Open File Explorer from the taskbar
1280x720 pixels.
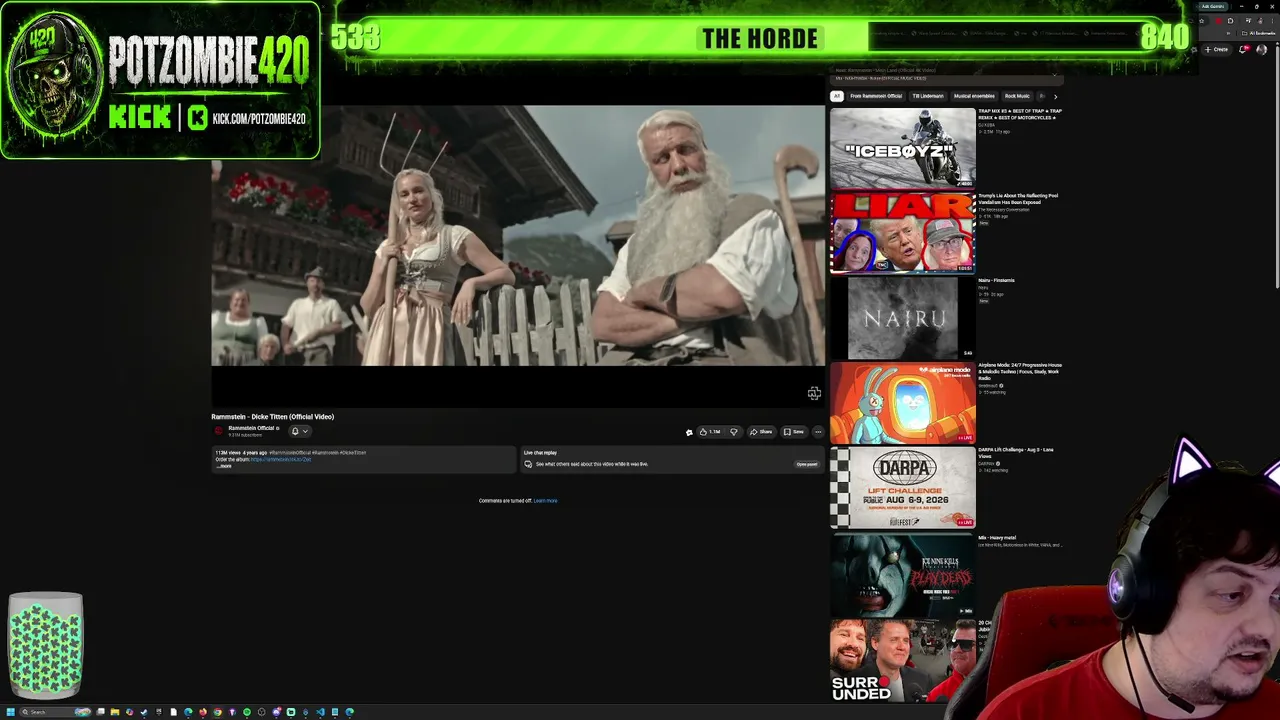point(114,712)
